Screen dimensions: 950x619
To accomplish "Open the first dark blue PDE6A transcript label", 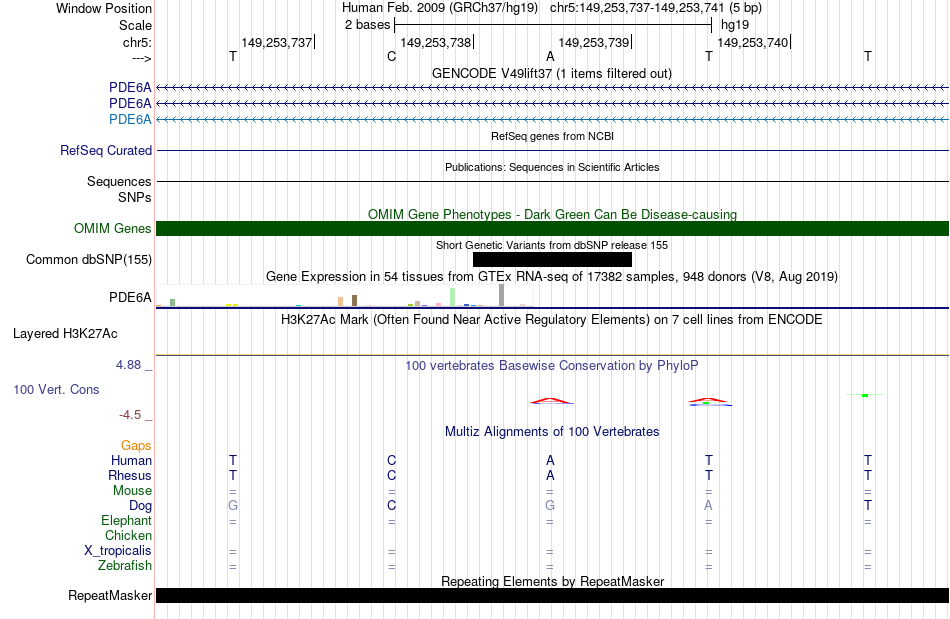I will click(x=130, y=88).
